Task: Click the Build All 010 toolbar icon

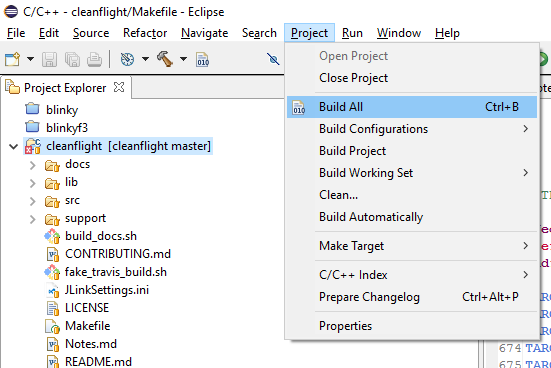Action: pos(203,59)
